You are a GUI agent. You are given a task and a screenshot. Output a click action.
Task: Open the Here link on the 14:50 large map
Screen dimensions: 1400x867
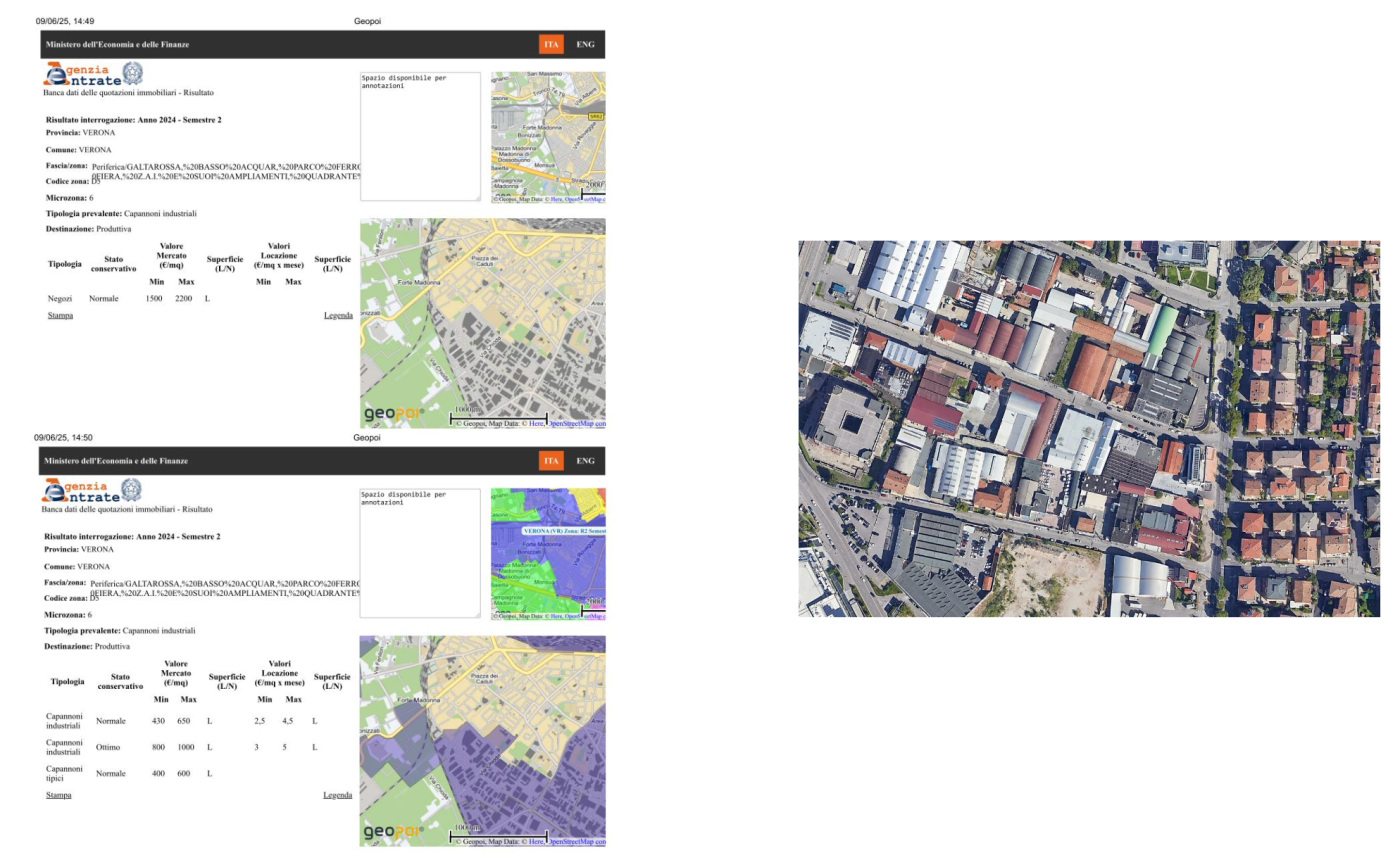pyautogui.click(x=537, y=842)
